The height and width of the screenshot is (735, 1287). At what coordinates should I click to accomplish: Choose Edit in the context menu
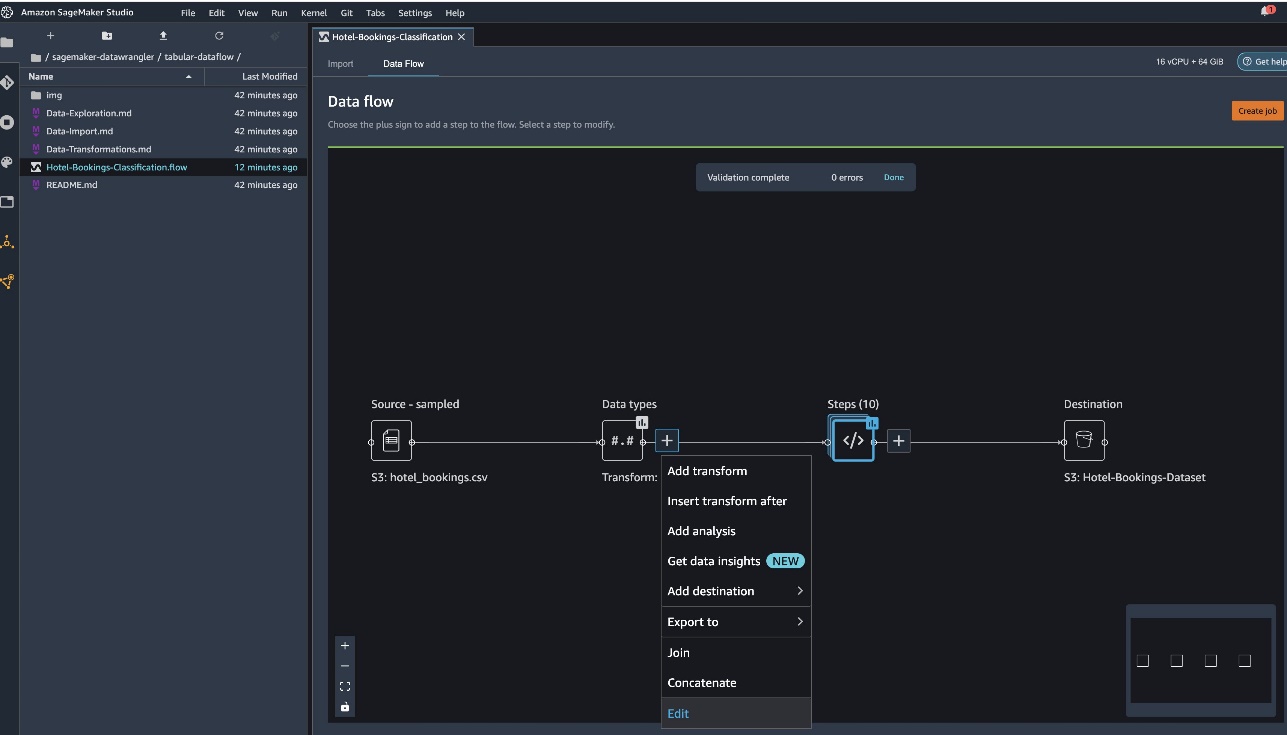click(x=736, y=713)
